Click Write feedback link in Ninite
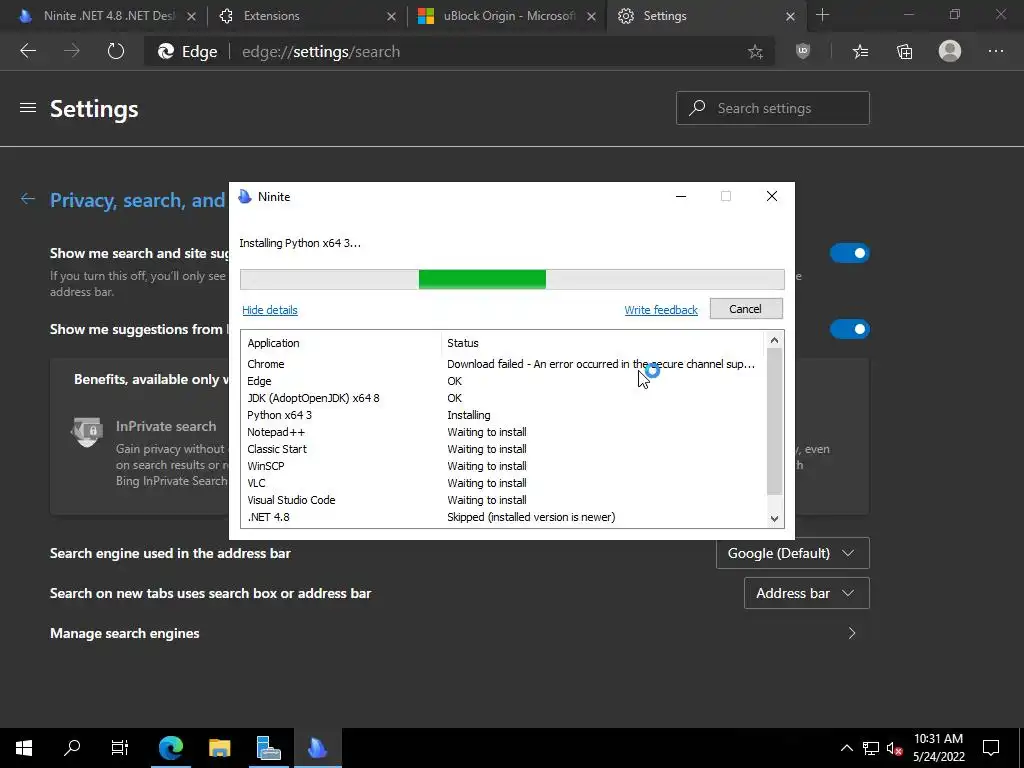 tap(661, 310)
